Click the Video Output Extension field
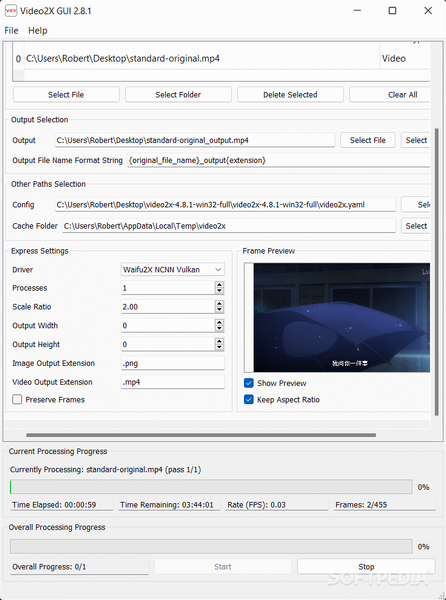The image size is (446, 600). point(173,382)
